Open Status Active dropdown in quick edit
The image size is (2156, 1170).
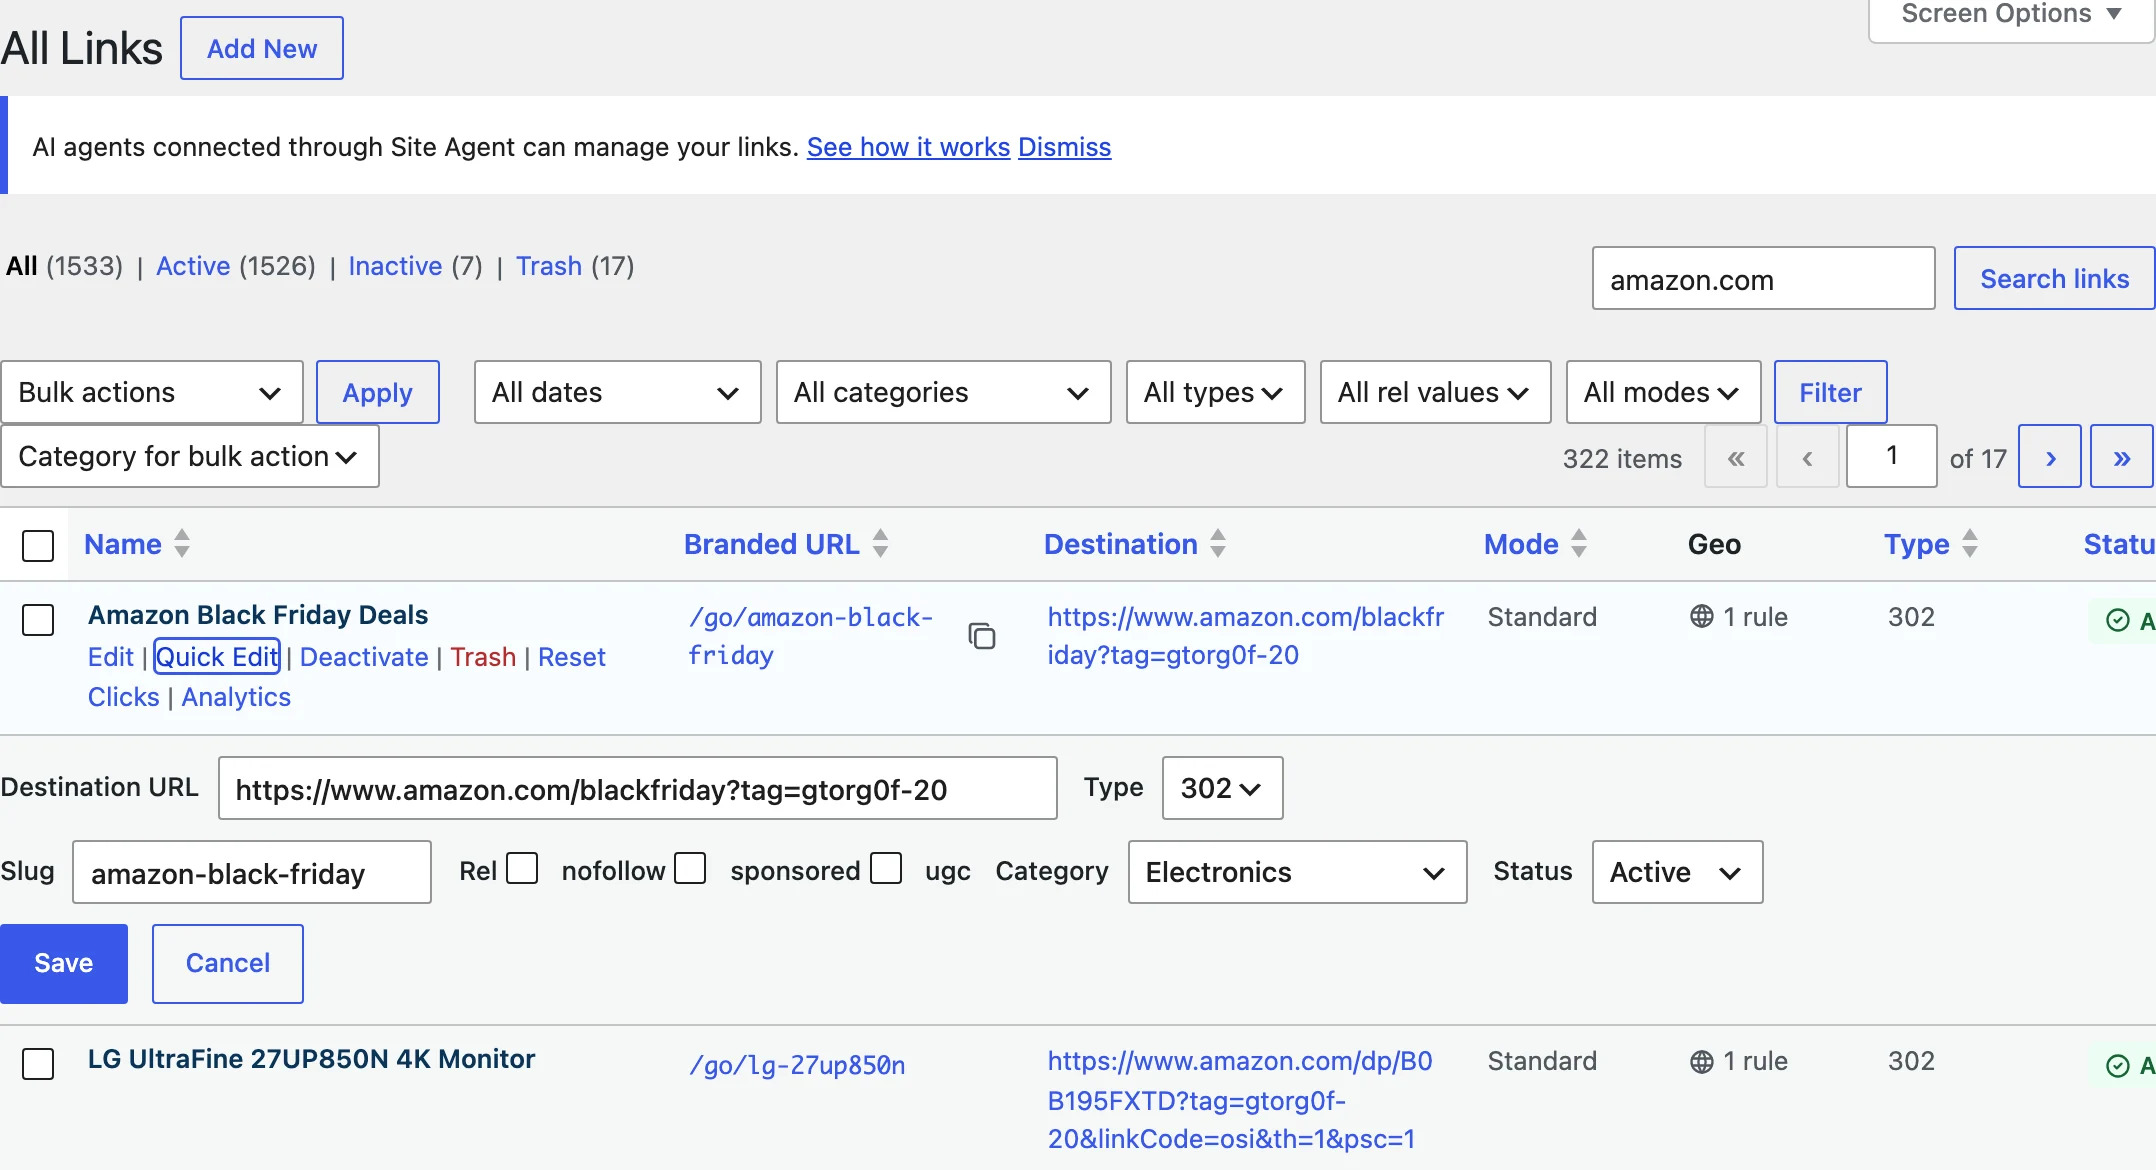[1678, 872]
